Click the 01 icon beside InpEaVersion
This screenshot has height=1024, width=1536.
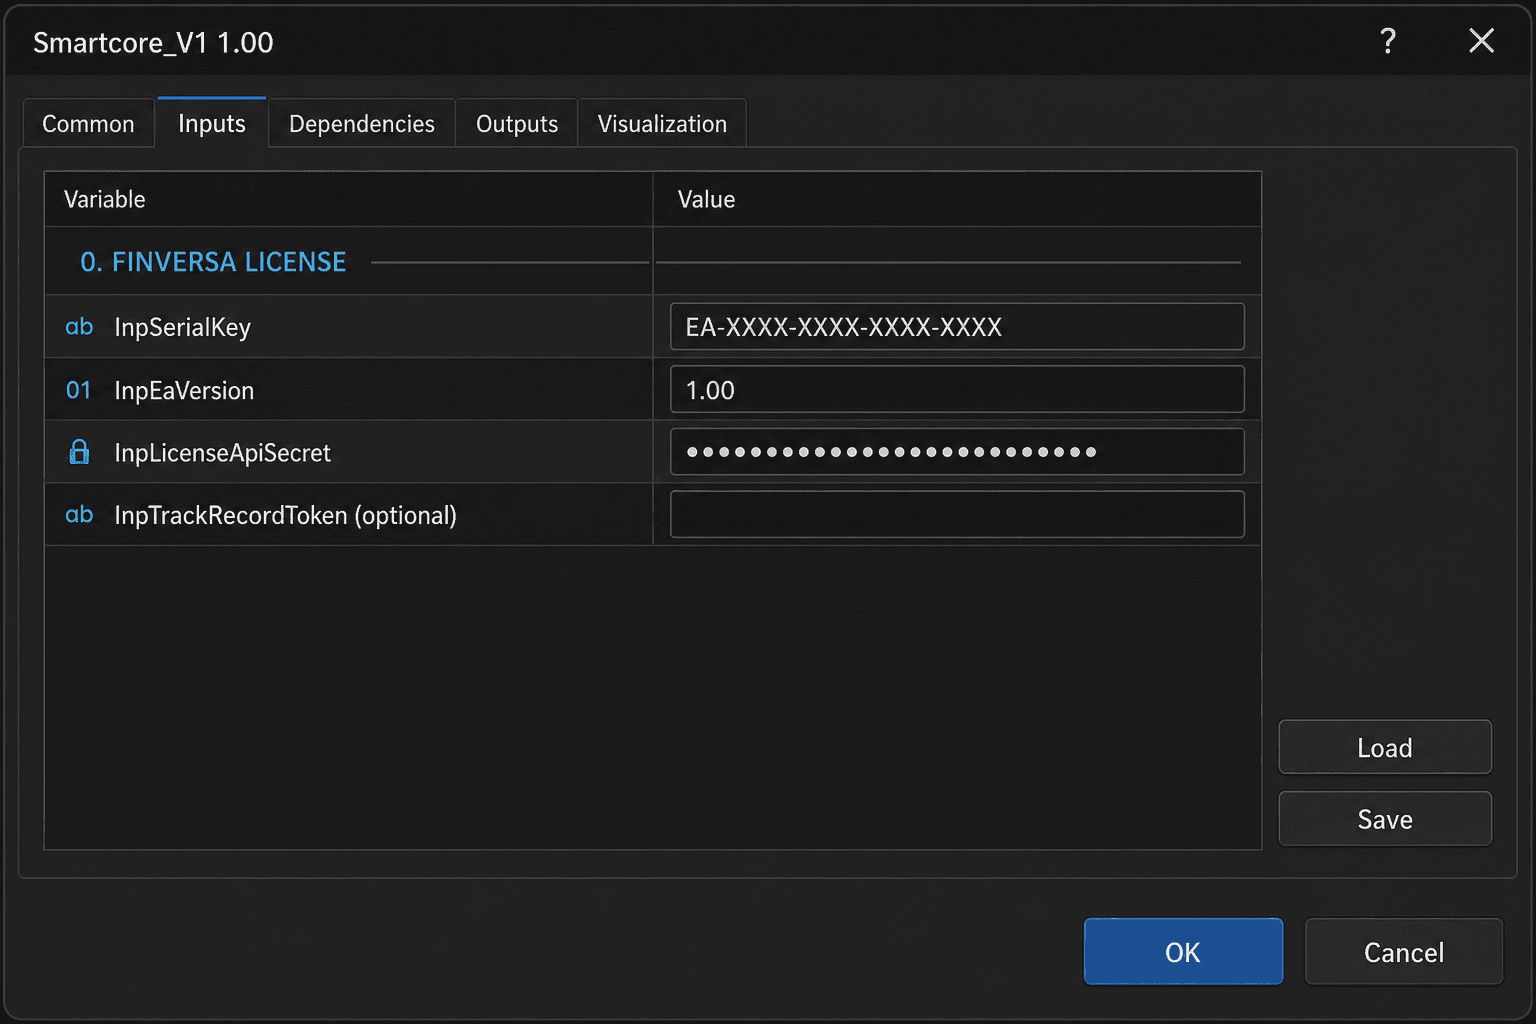click(78, 390)
